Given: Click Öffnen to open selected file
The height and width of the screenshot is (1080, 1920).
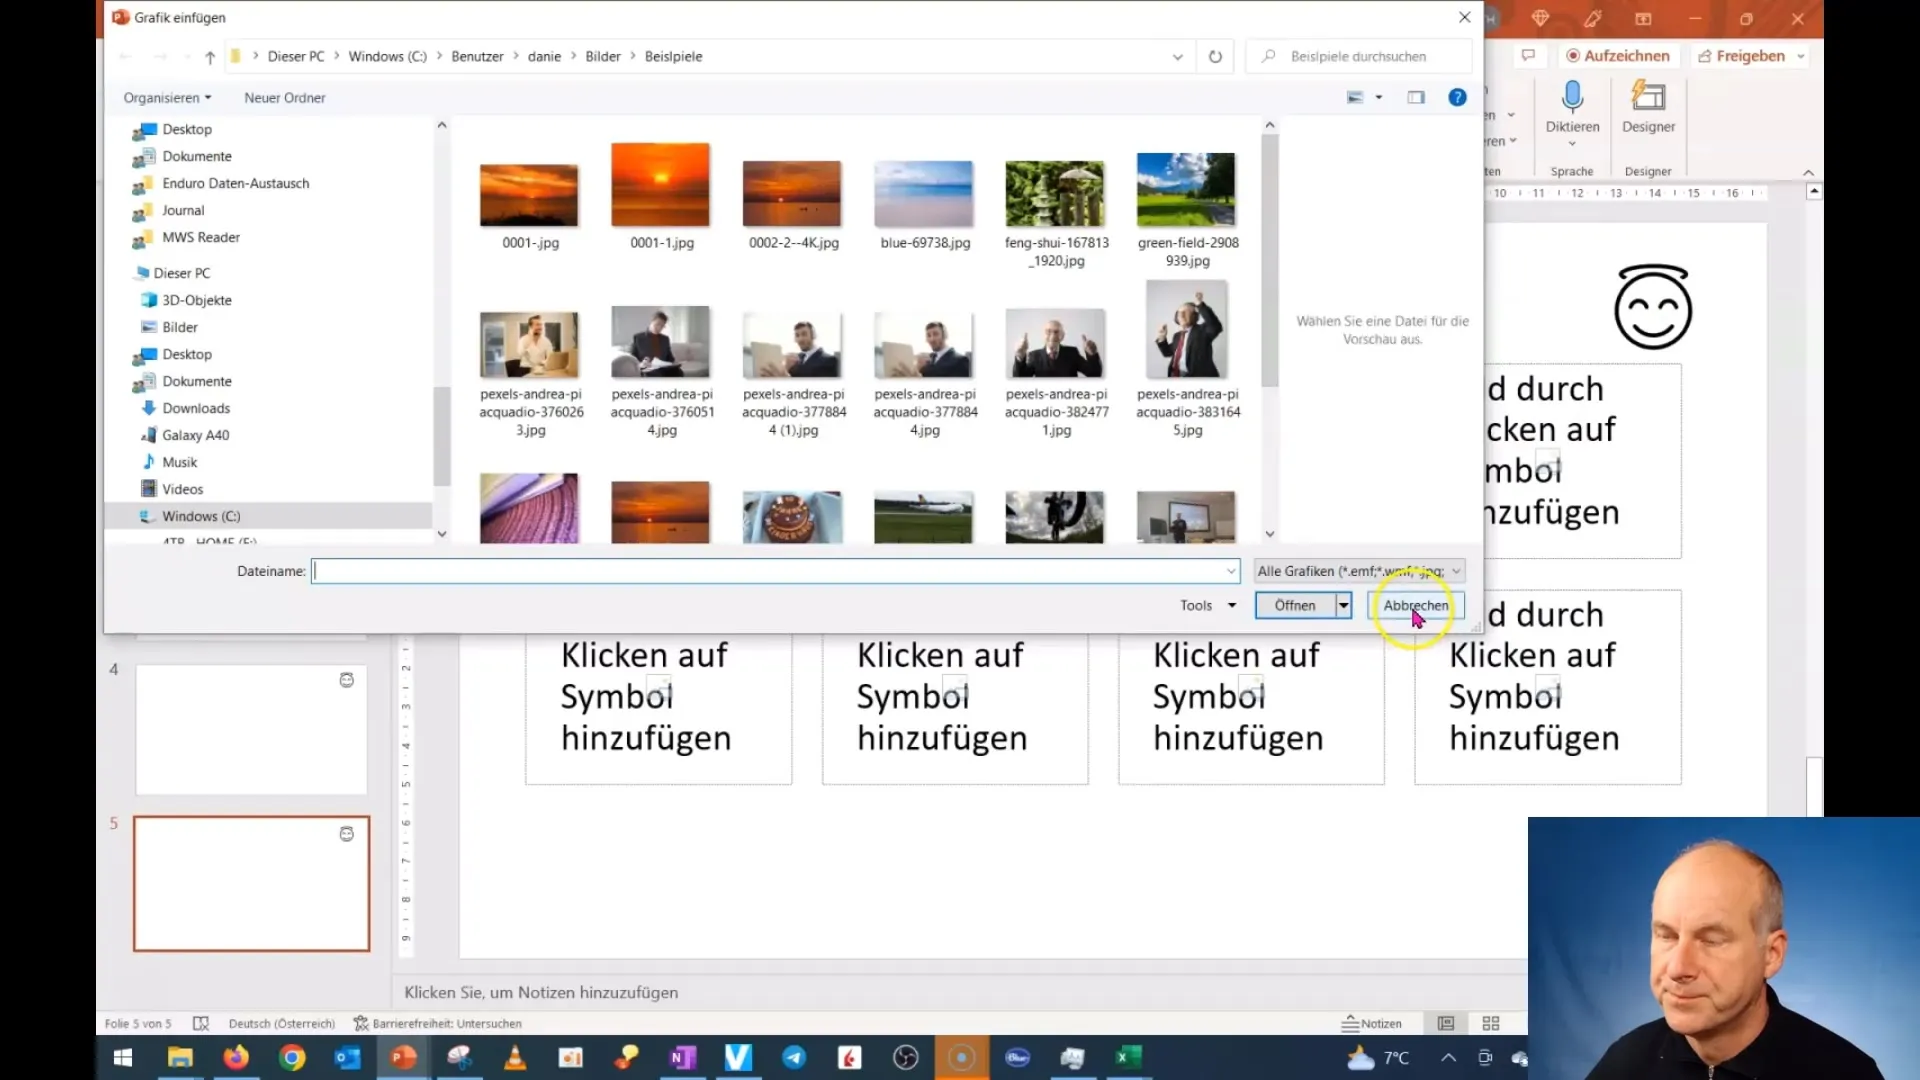Looking at the screenshot, I should [x=1294, y=604].
